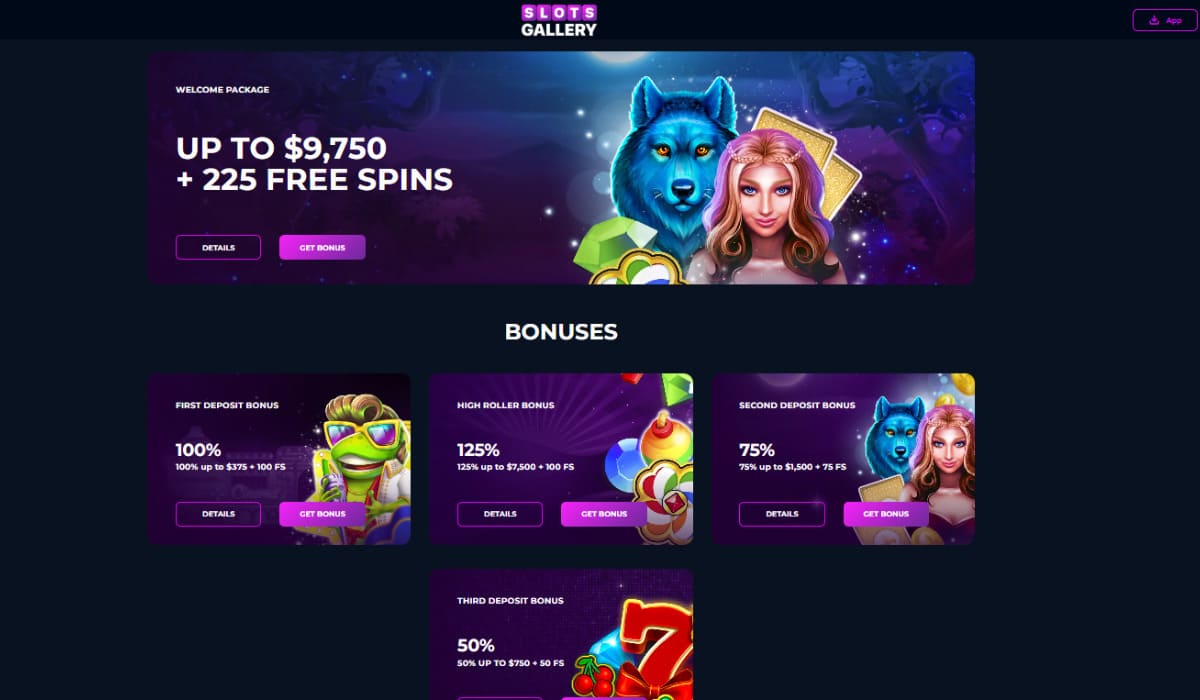1200x700 pixels.
Task: View Second Deposit Bonus details
Action: [x=782, y=514]
